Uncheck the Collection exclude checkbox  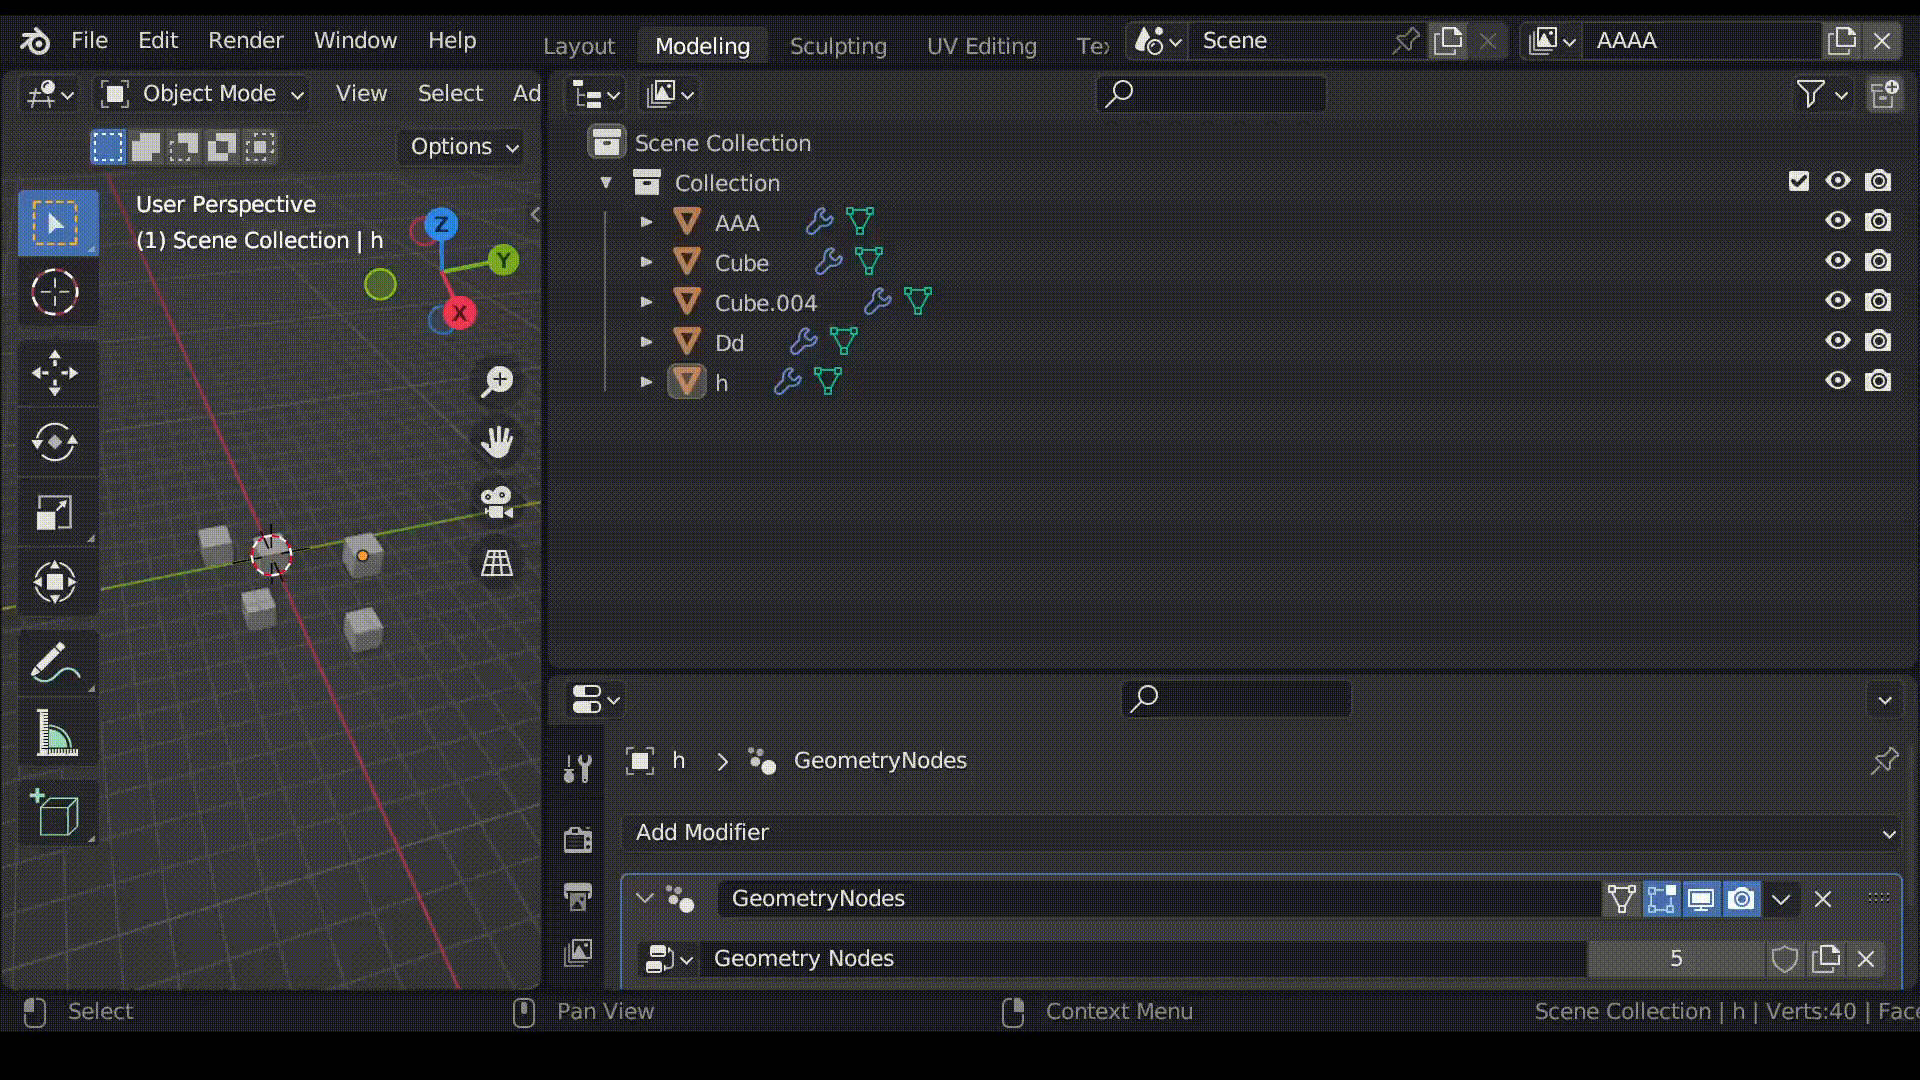(1799, 181)
